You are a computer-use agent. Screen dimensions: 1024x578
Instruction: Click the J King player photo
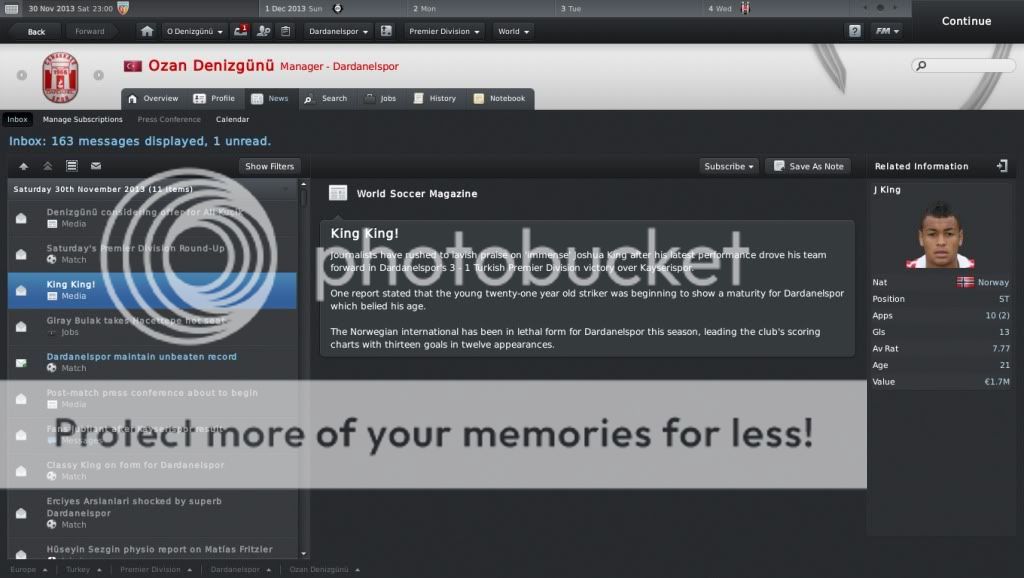click(940, 235)
